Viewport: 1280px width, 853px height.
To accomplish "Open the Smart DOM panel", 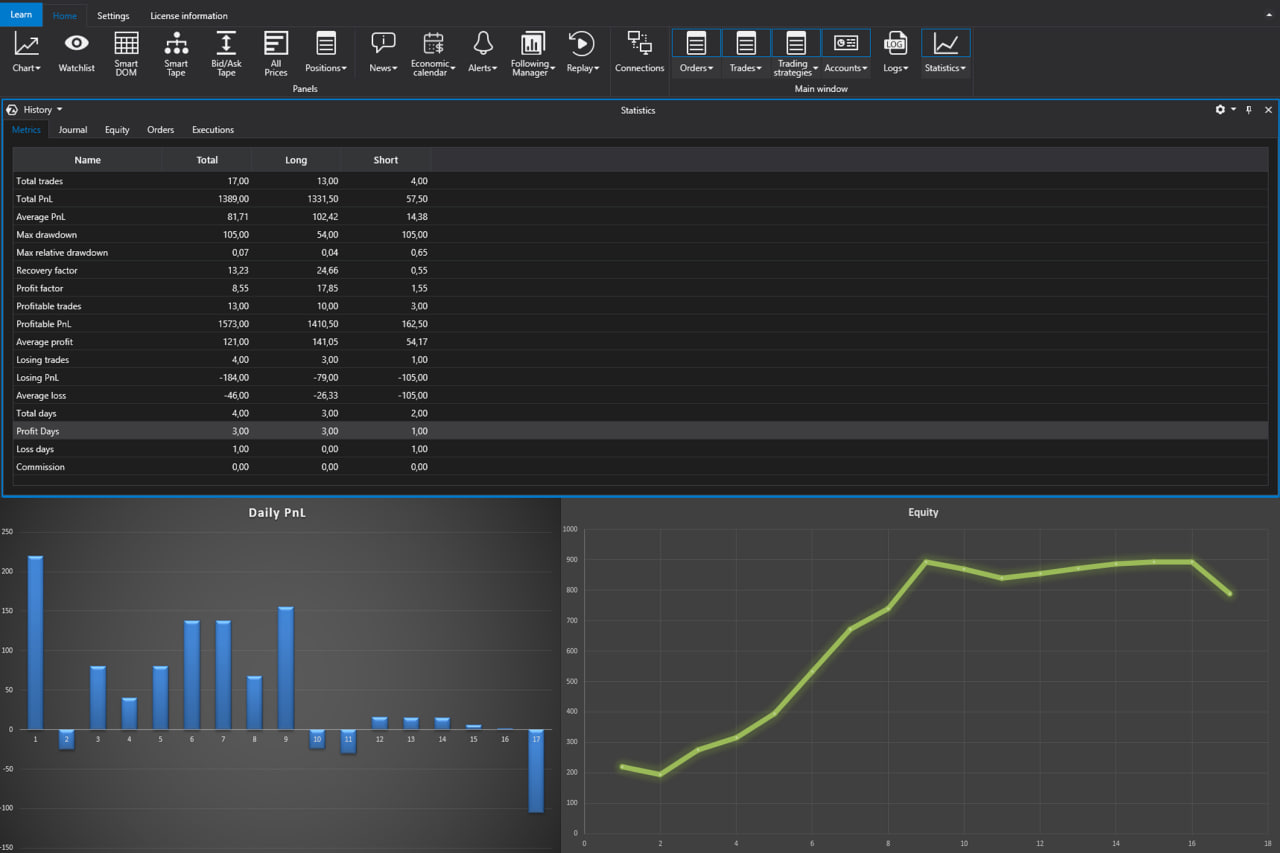I will point(126,52).
